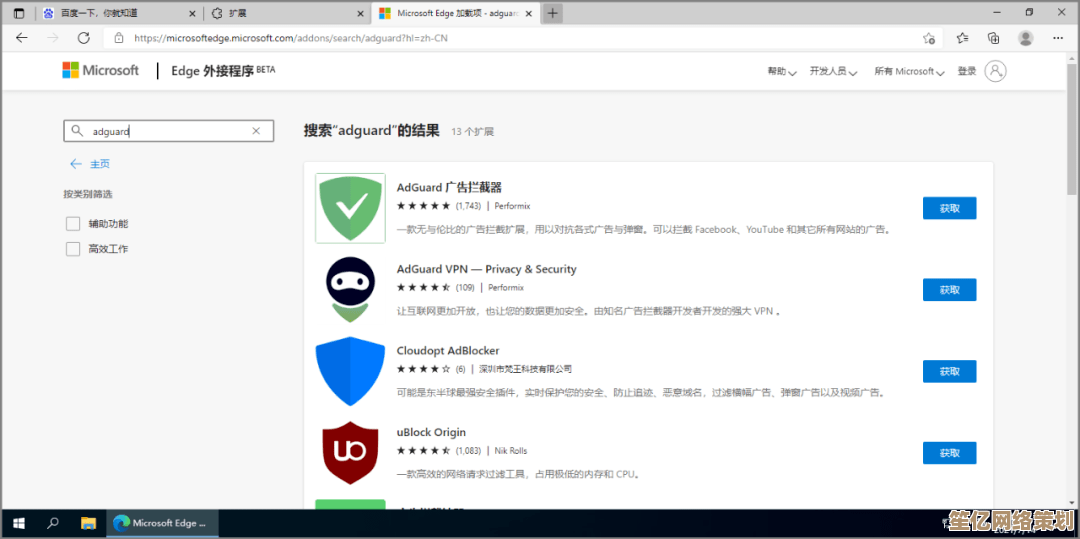
Task: Get the Cloudopt AdBlocker extension
Action: (949, 371)
